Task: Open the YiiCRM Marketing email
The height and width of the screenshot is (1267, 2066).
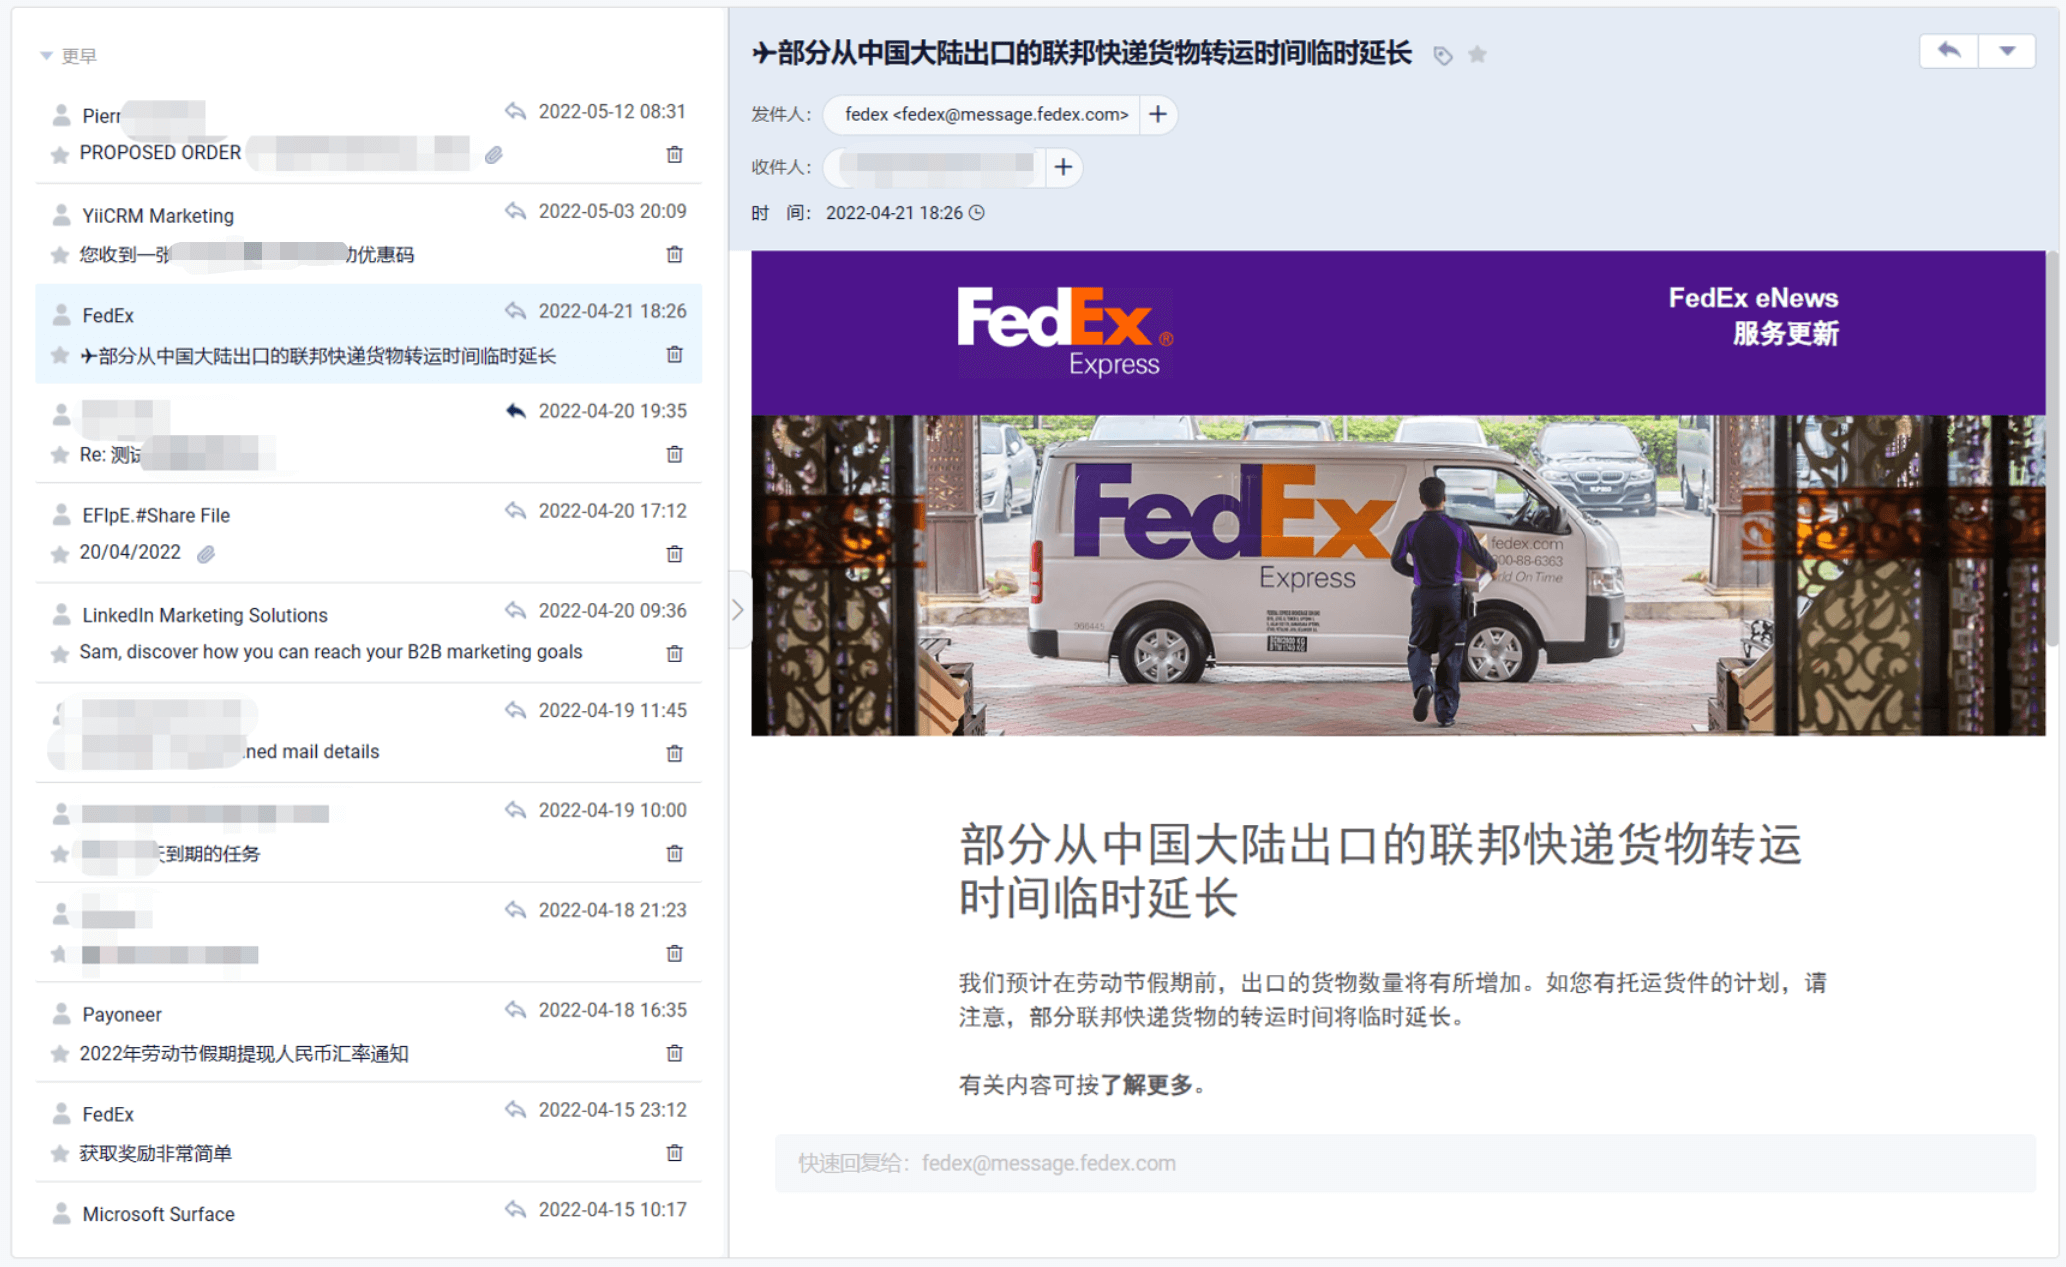Action: click(368, 233)
